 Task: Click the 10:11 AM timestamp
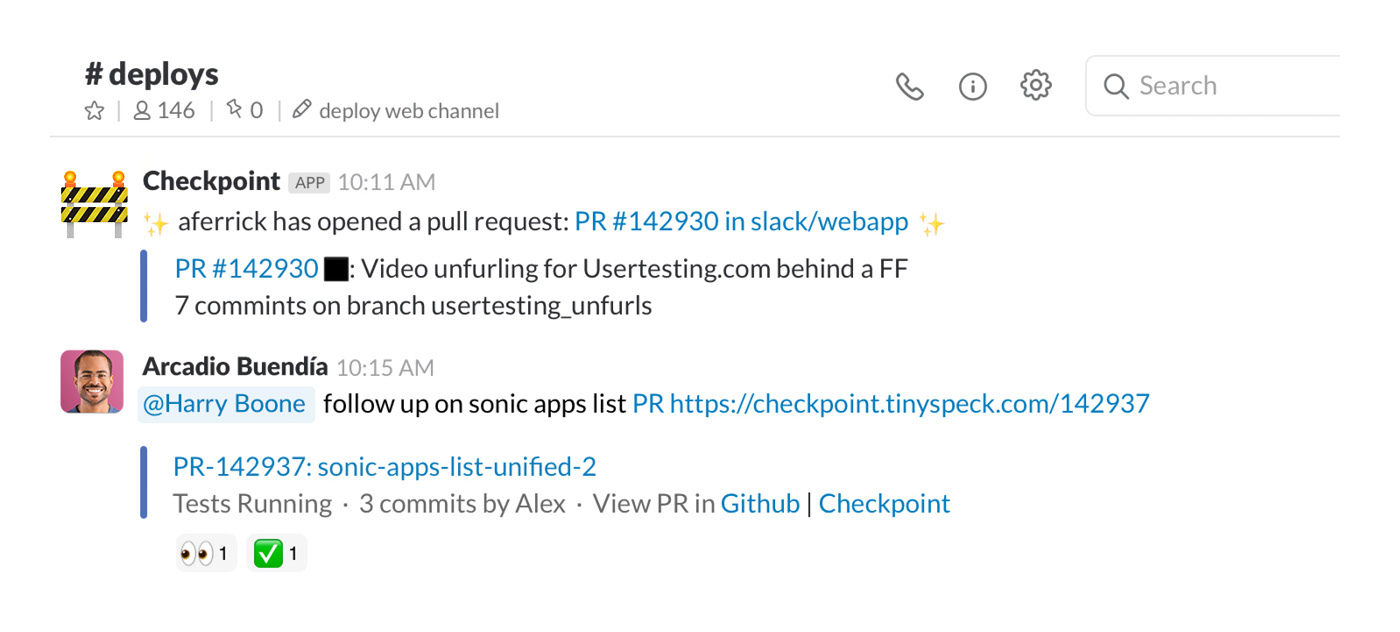point(386,183)
